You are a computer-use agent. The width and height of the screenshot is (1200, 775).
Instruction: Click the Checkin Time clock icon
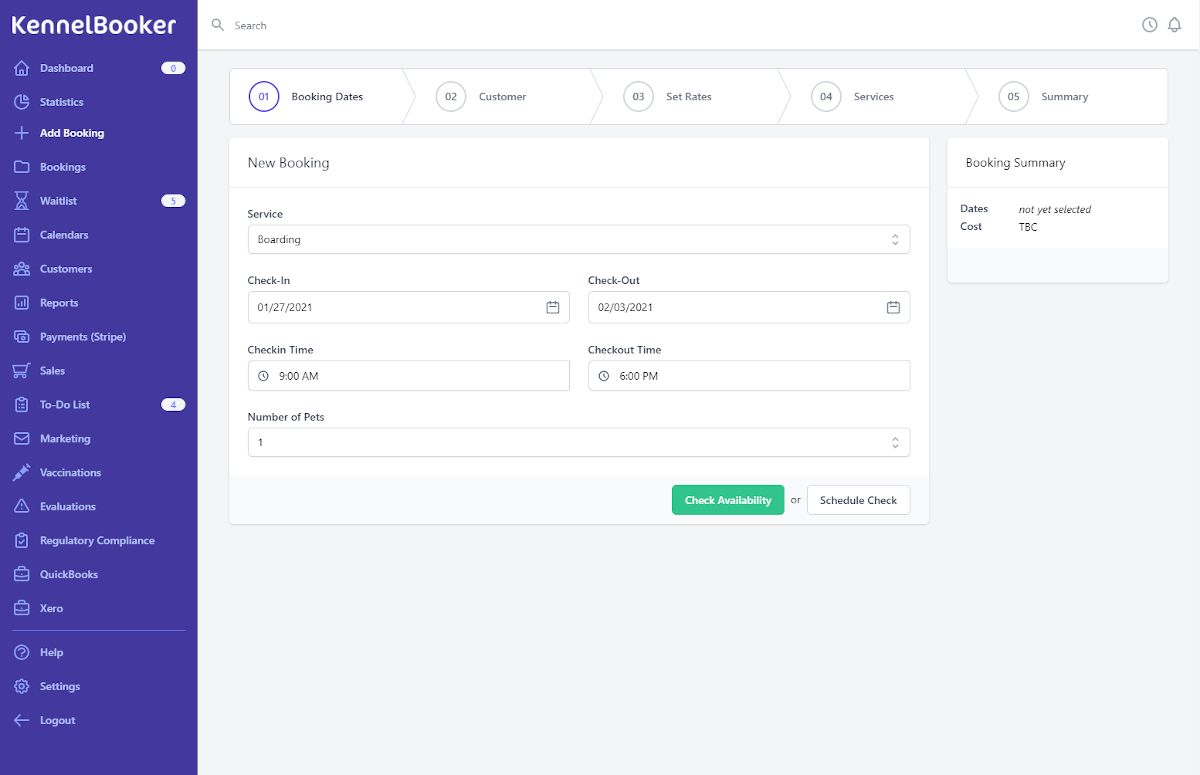point(264,376)
